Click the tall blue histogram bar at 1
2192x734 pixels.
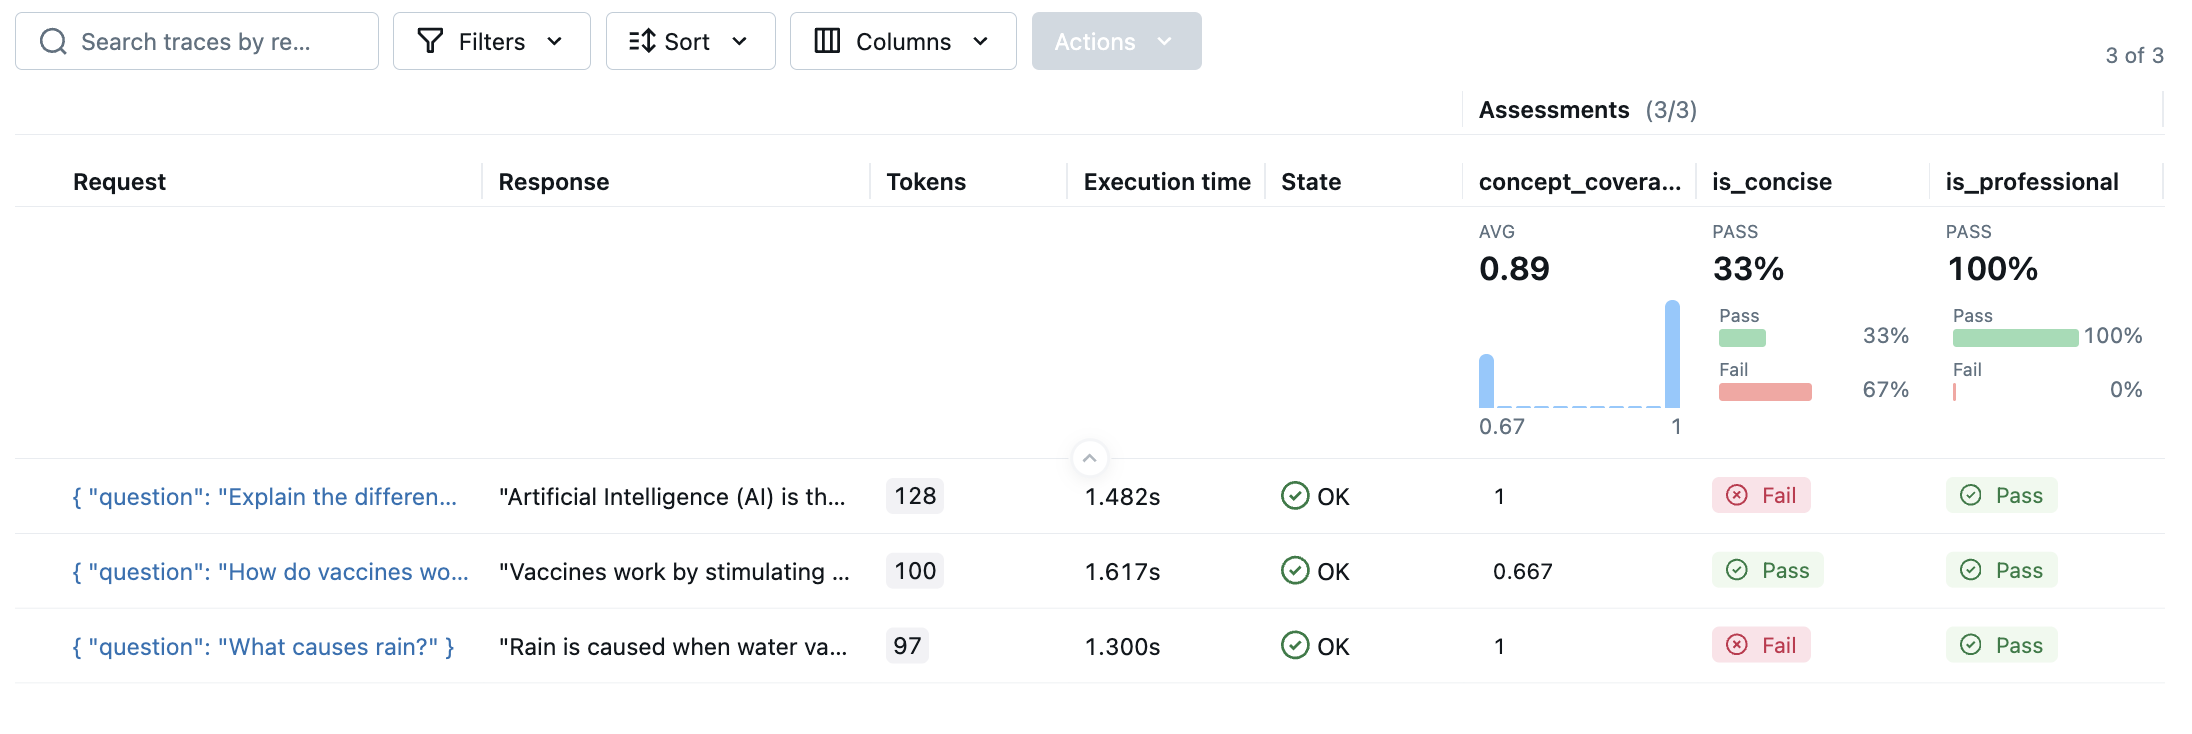1672,355
